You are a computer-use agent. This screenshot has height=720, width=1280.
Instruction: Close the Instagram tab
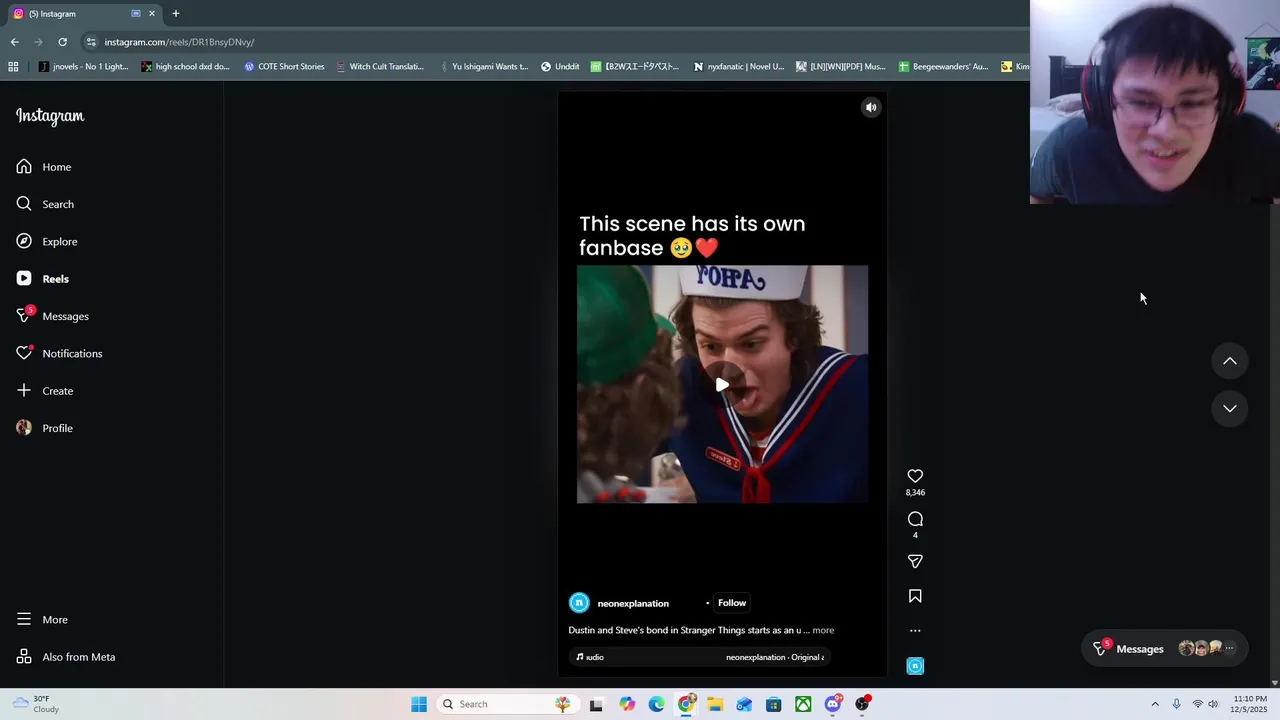click(x=152, y=13)
